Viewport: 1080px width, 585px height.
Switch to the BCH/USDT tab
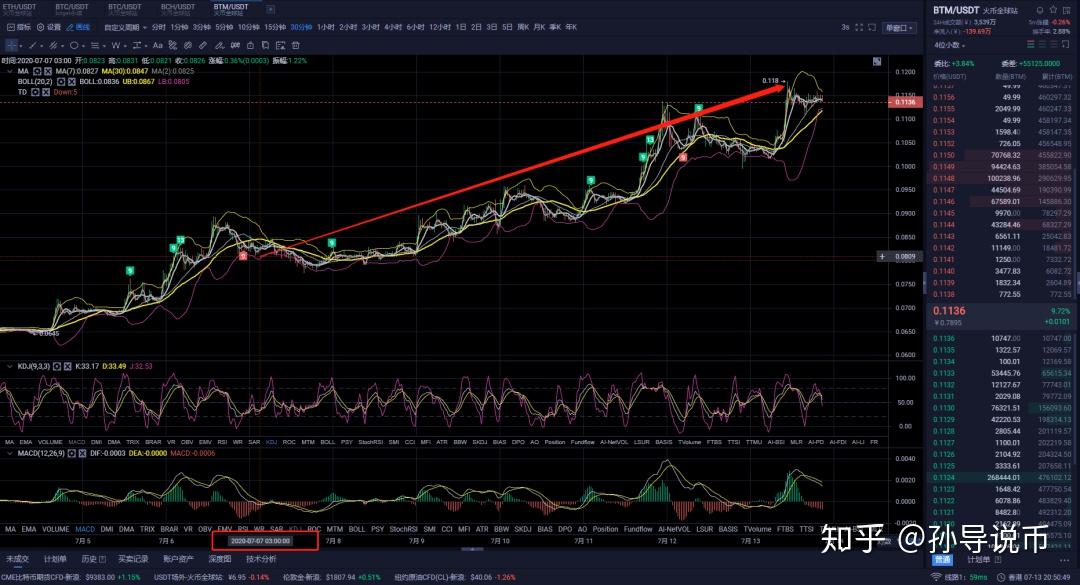[178, 9]
